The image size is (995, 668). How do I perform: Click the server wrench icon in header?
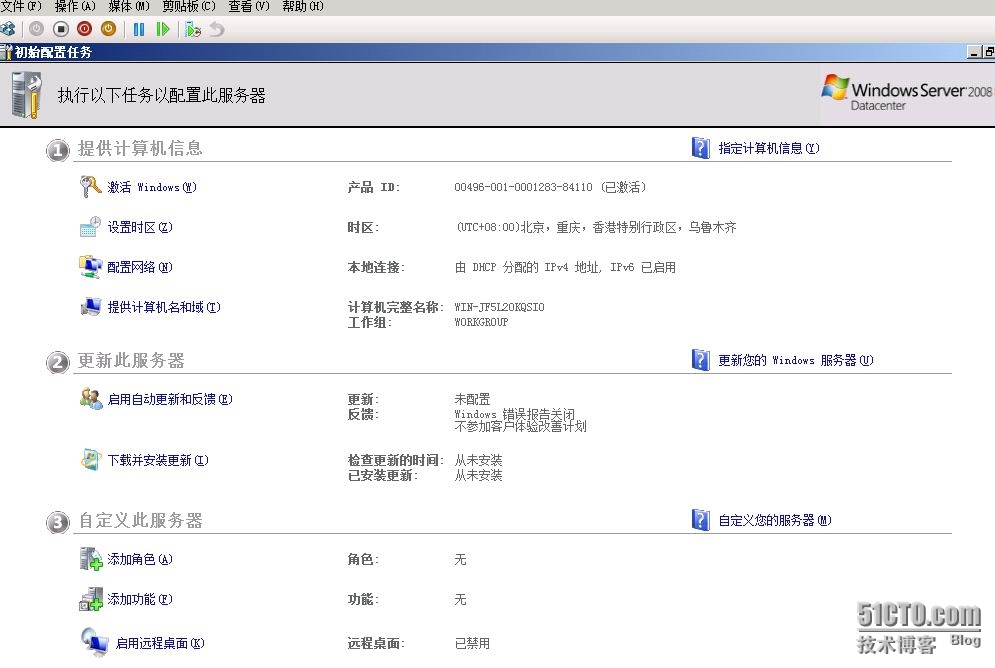point(27,95)
